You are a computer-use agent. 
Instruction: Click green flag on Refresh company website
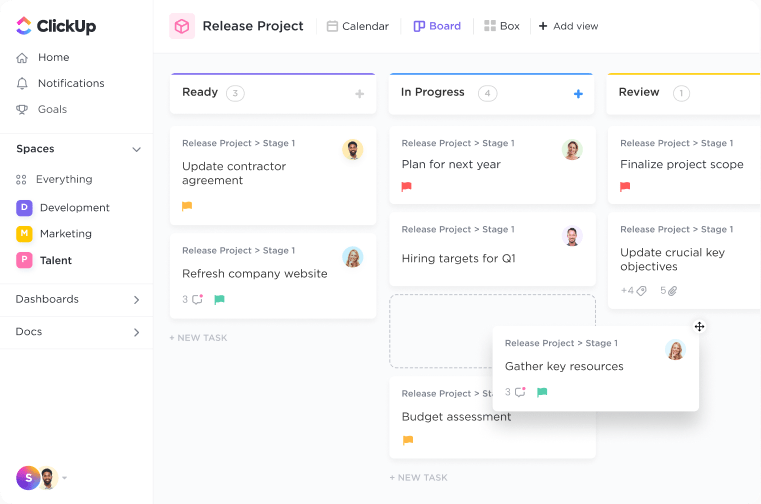(x=219, y=300)
